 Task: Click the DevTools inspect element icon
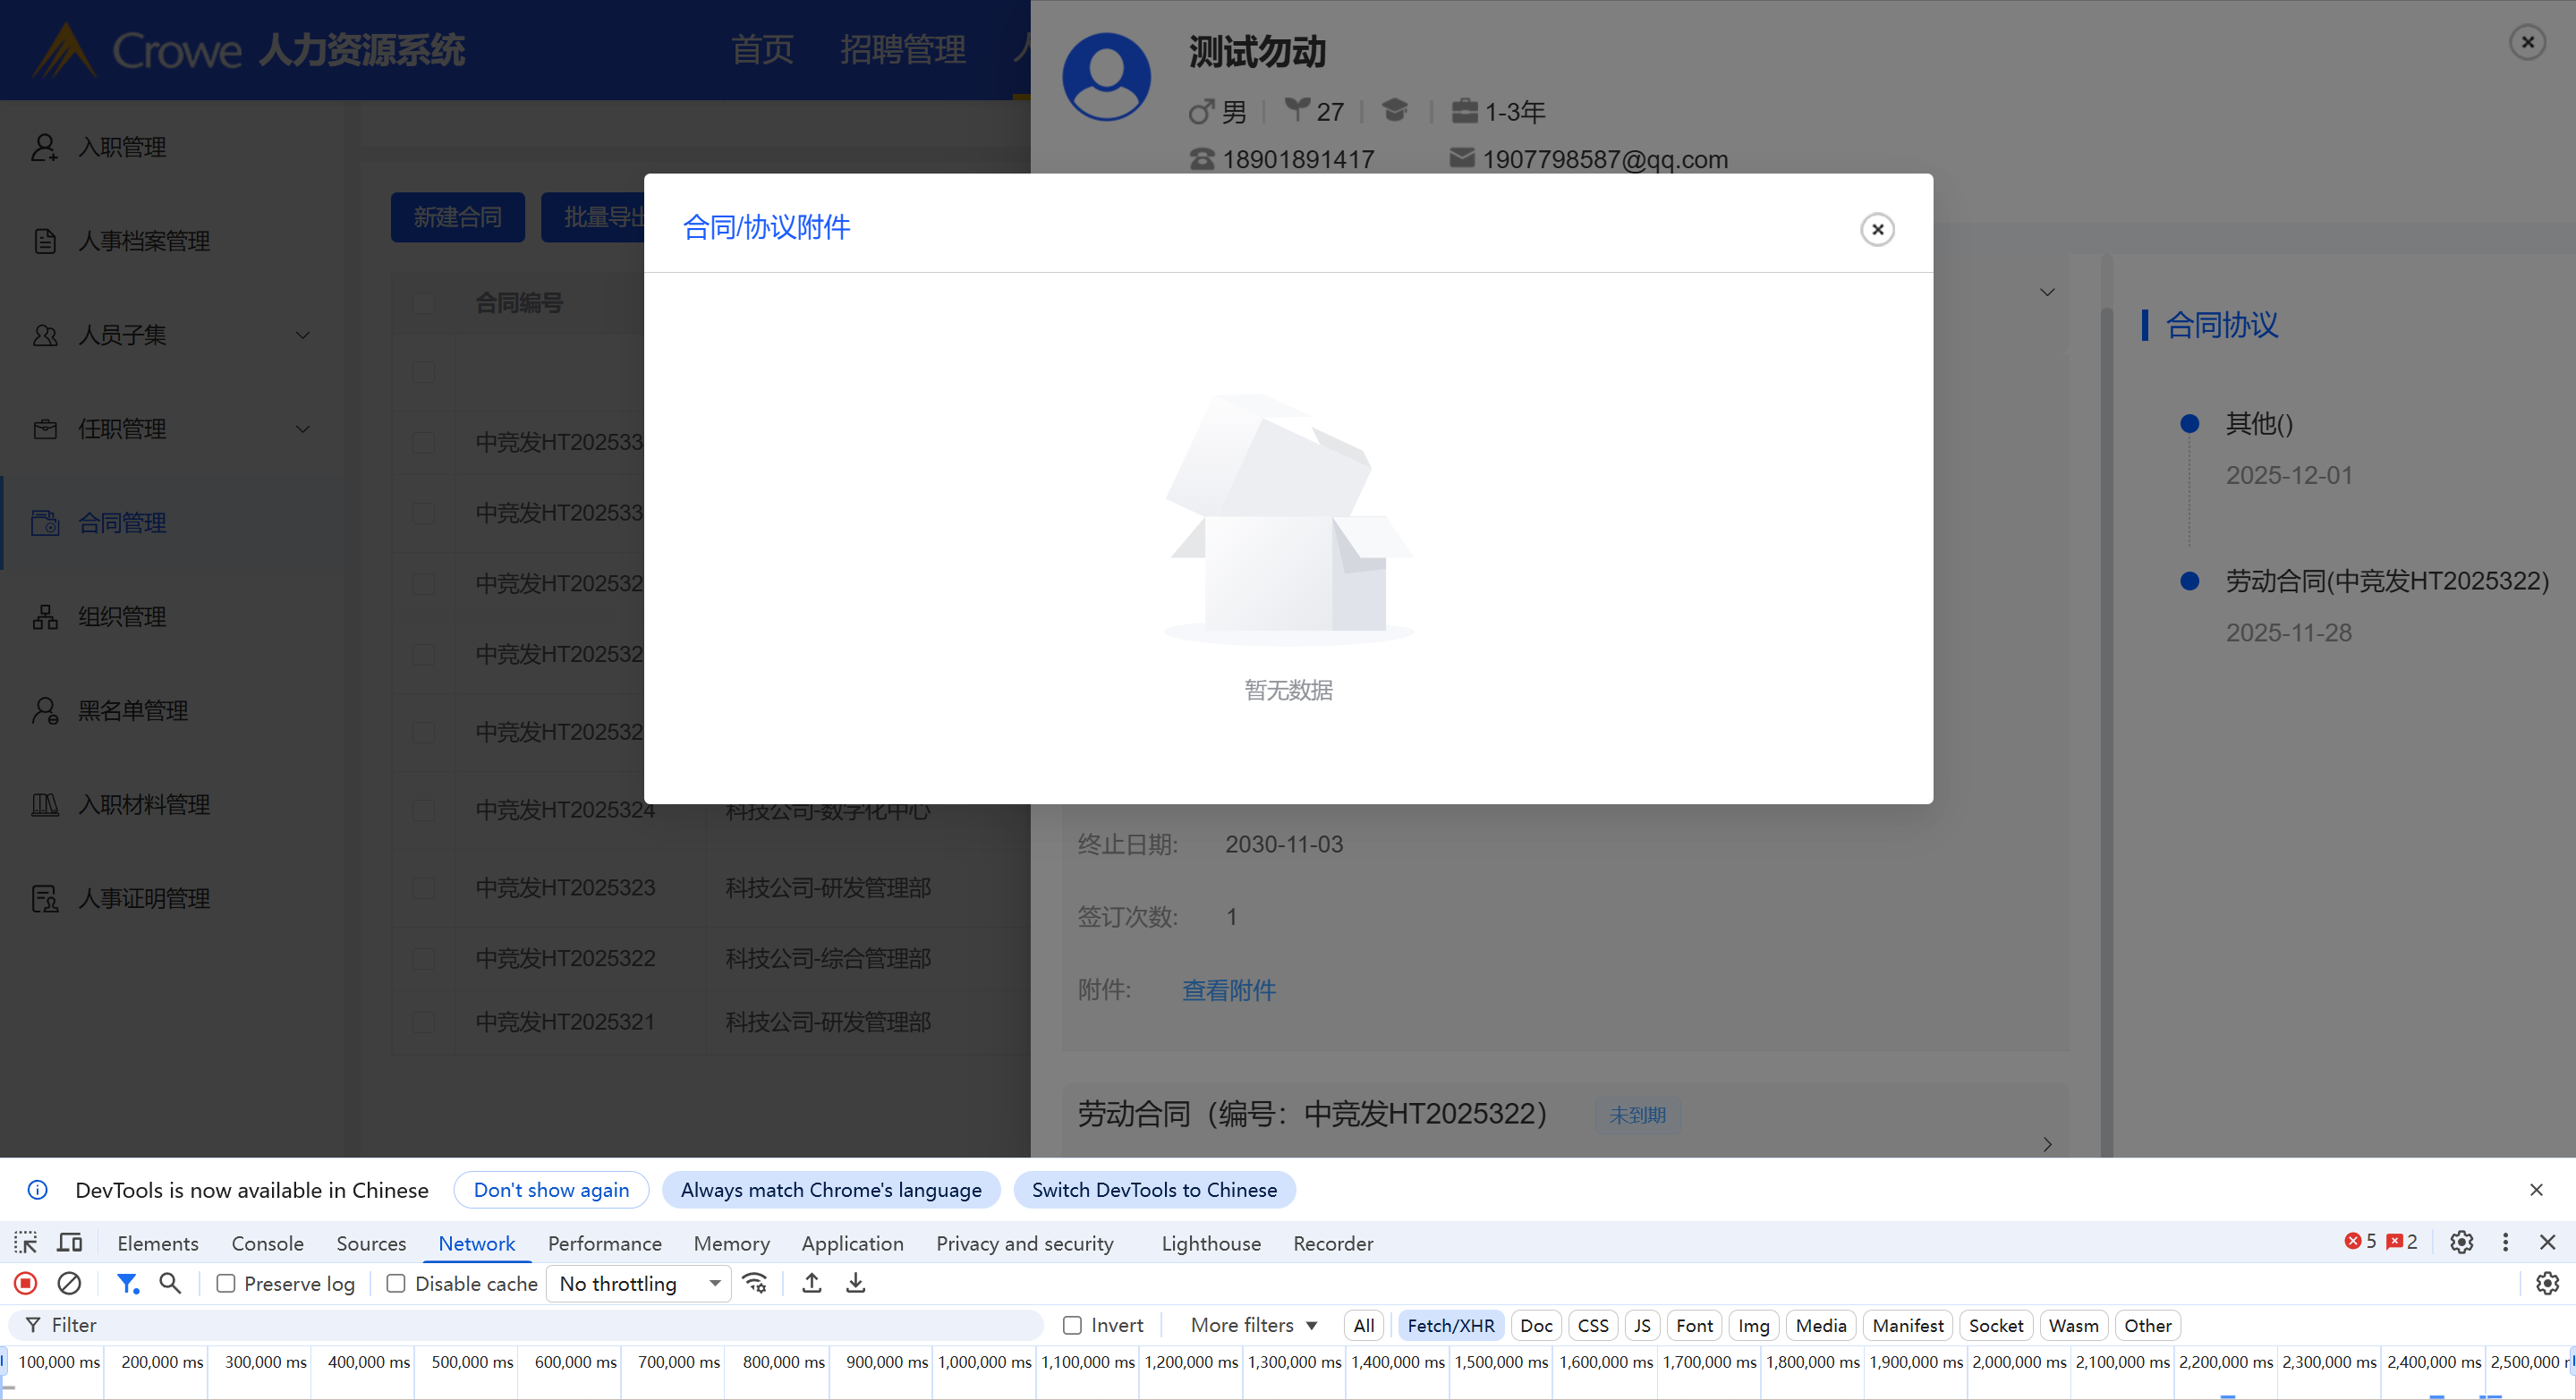pyautogui.click(x=26, y=1243)
